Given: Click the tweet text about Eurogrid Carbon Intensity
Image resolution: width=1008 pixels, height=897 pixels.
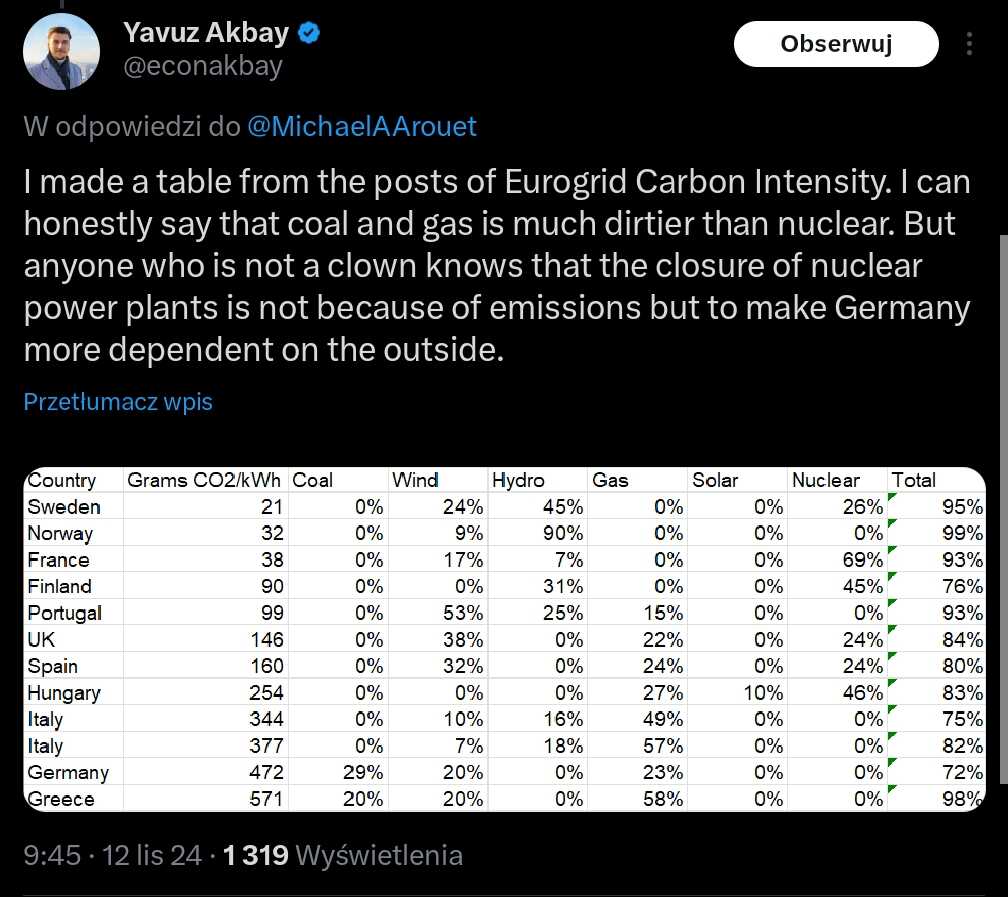Looking at the screenshot, I should point(496,265).
